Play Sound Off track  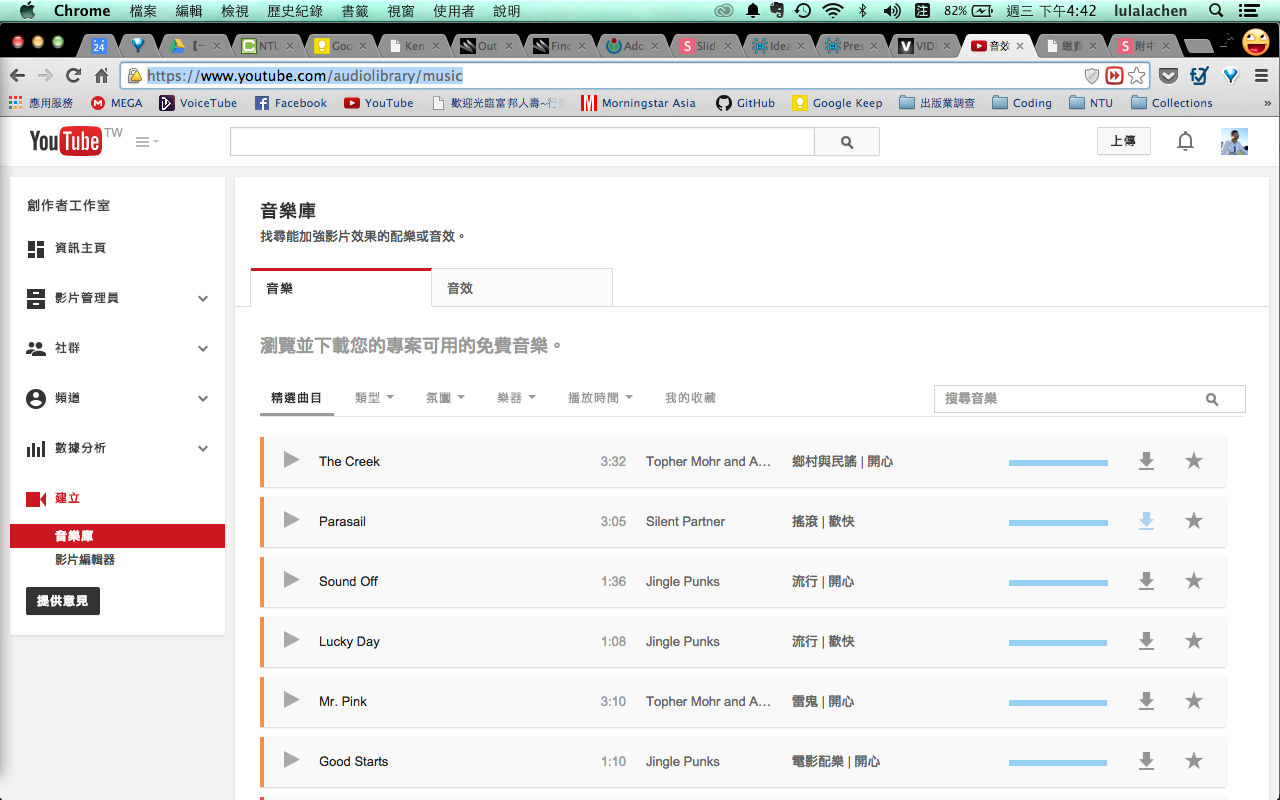click(291, 580)
